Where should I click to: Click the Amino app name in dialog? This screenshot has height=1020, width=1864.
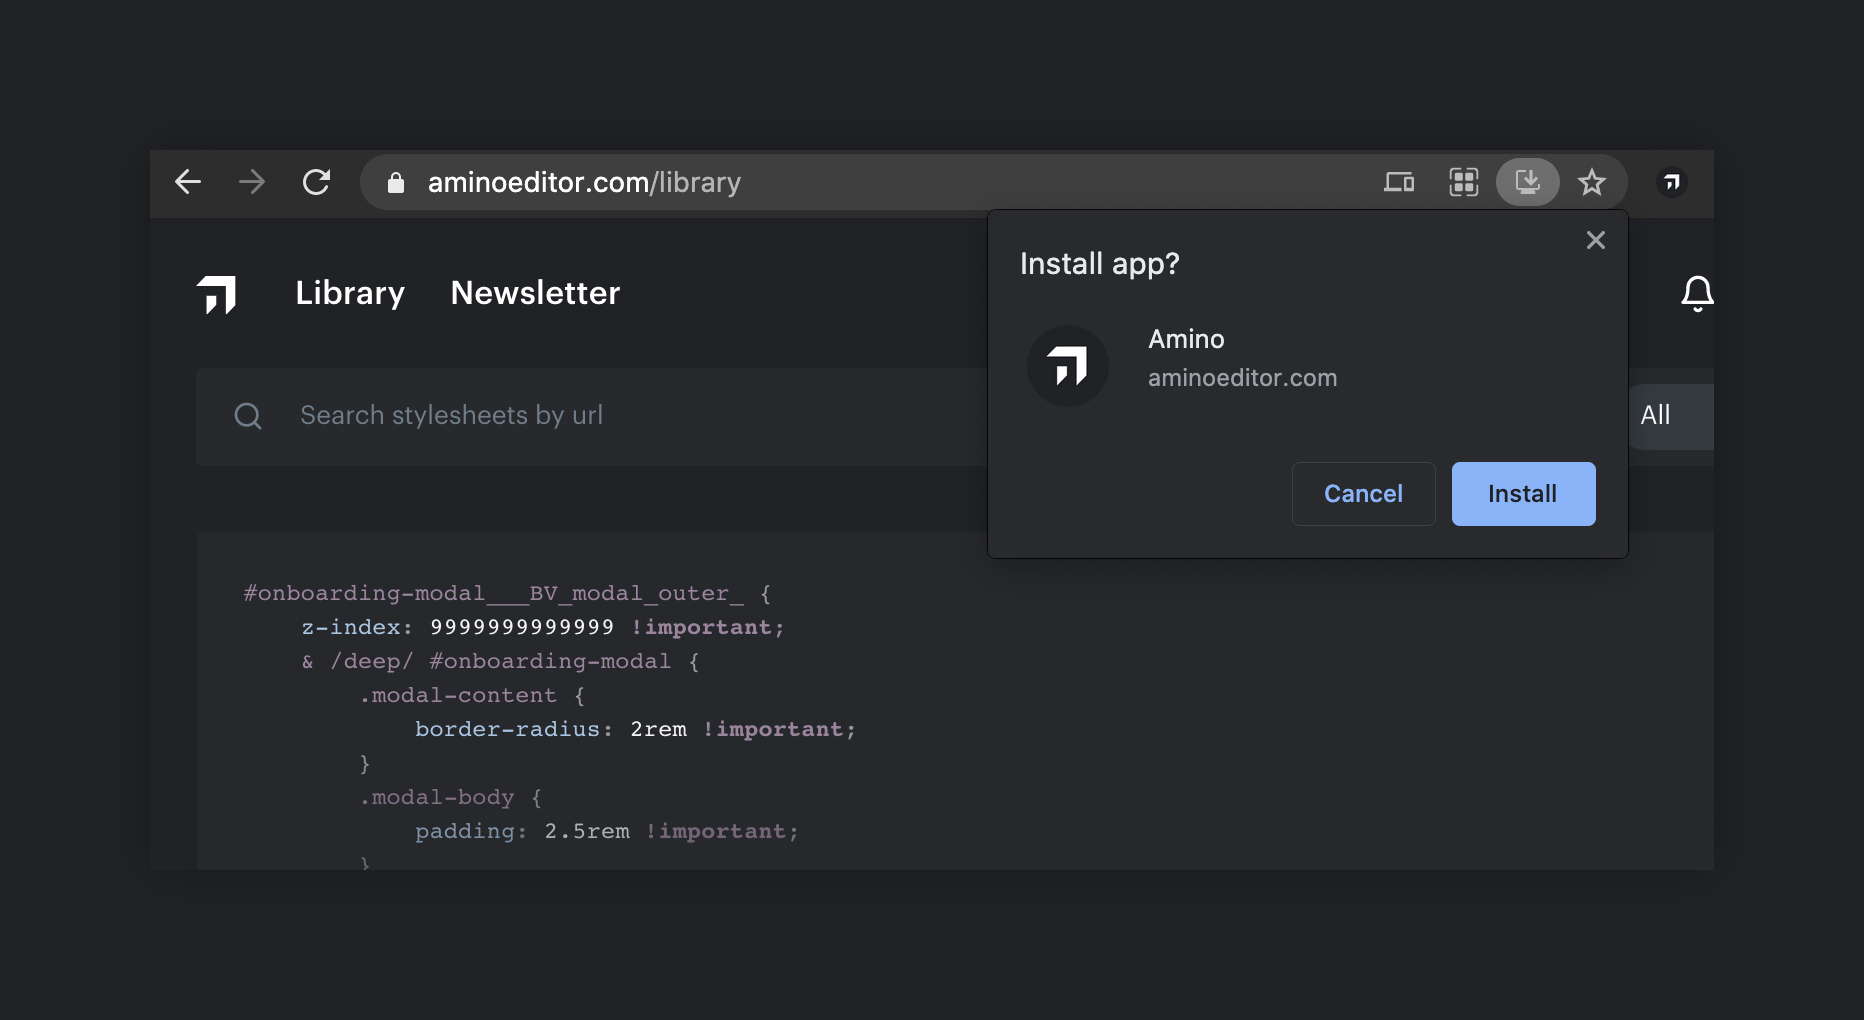tap(1186, 339)
